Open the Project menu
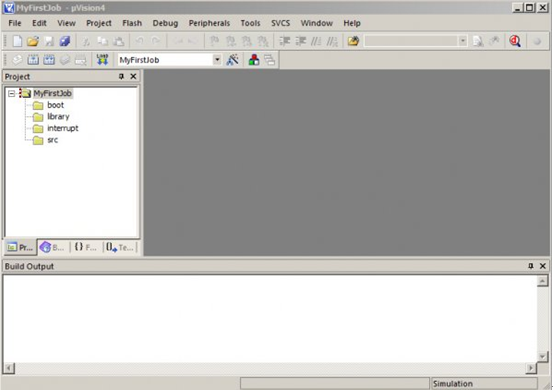The image size is (553, 390). pyautogui.click(x=99, y=23)
